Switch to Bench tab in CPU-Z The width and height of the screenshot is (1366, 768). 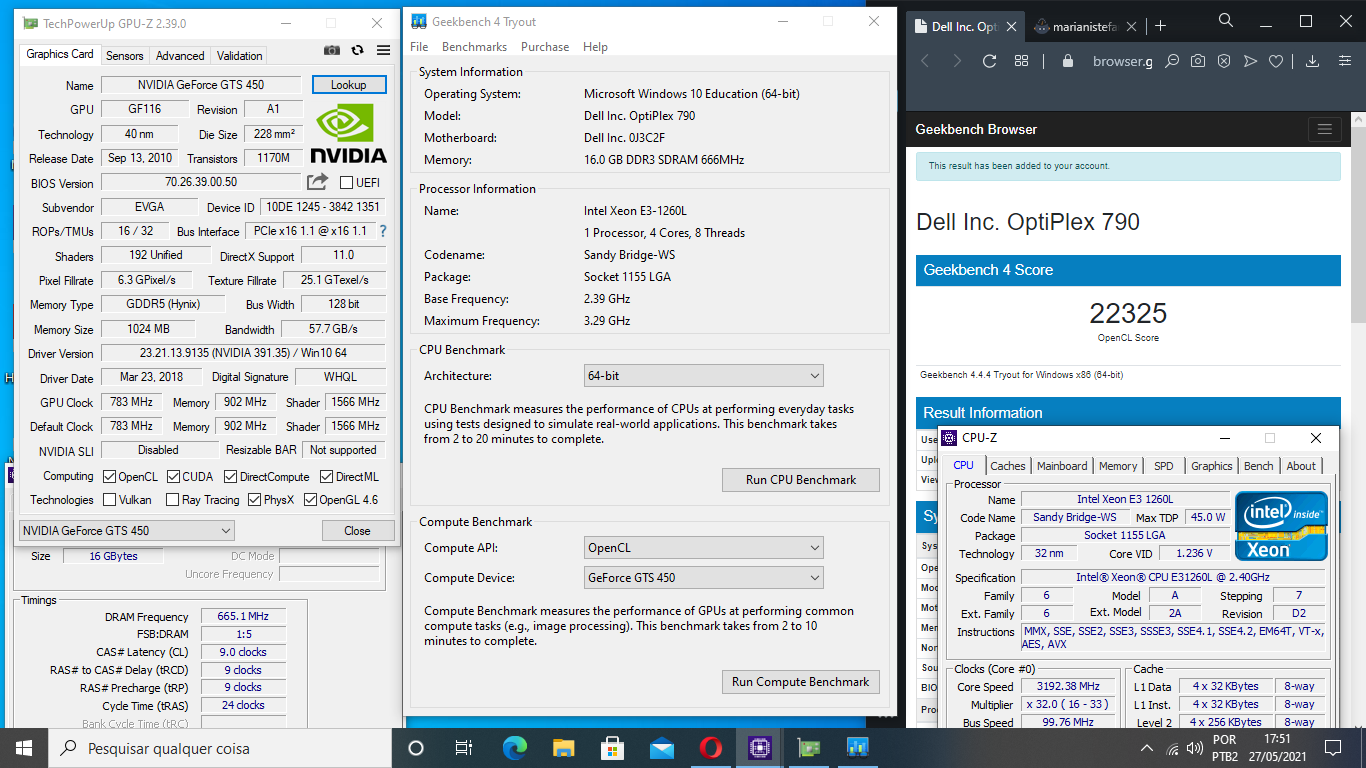[1259, 466]
